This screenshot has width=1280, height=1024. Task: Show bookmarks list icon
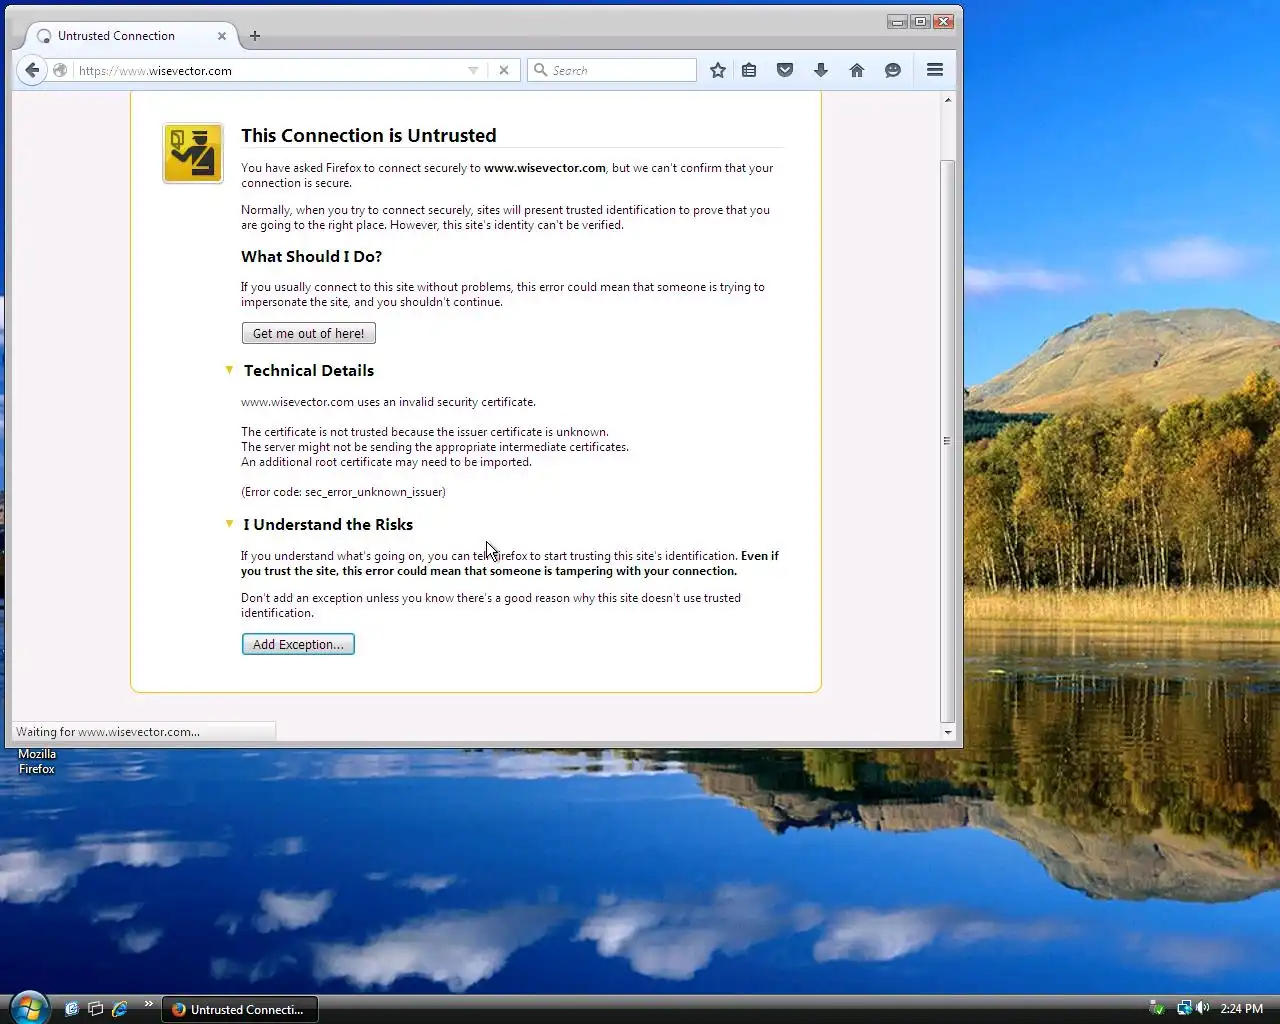(x=749, y=70)
